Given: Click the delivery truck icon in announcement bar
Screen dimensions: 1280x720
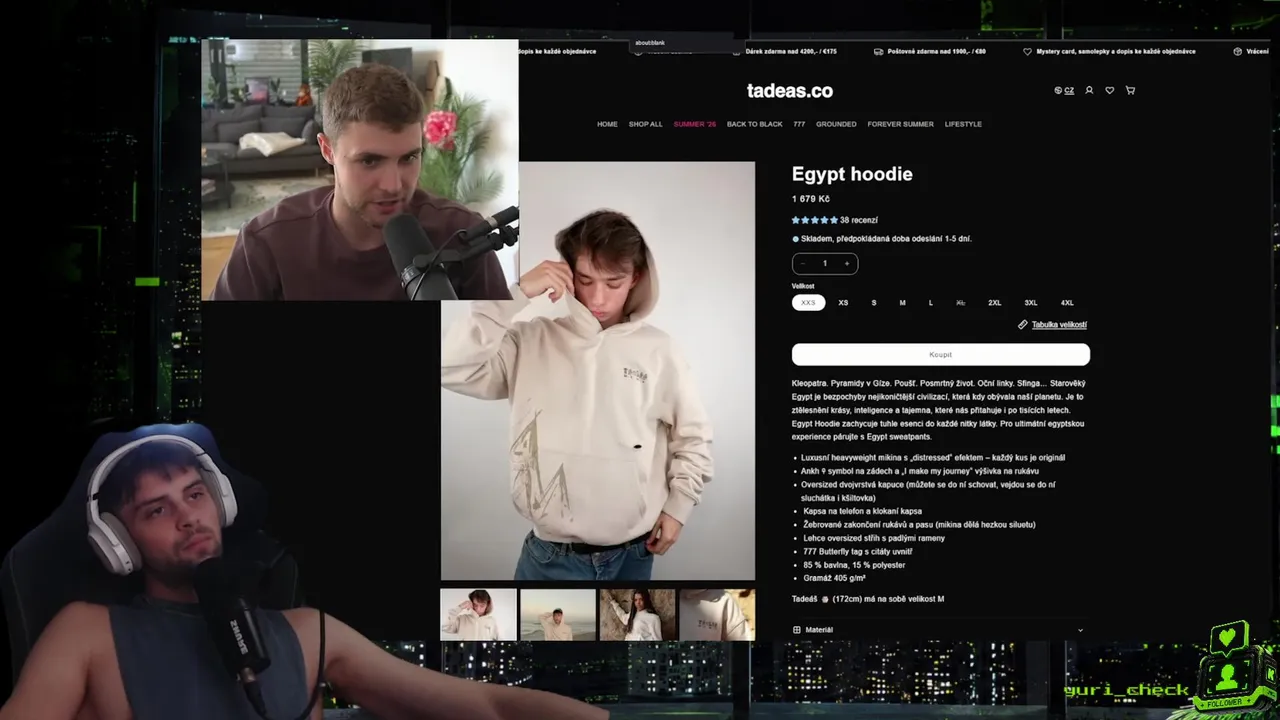Looking at the screenshot, I should pyautogui.click(x=878, y=51).
